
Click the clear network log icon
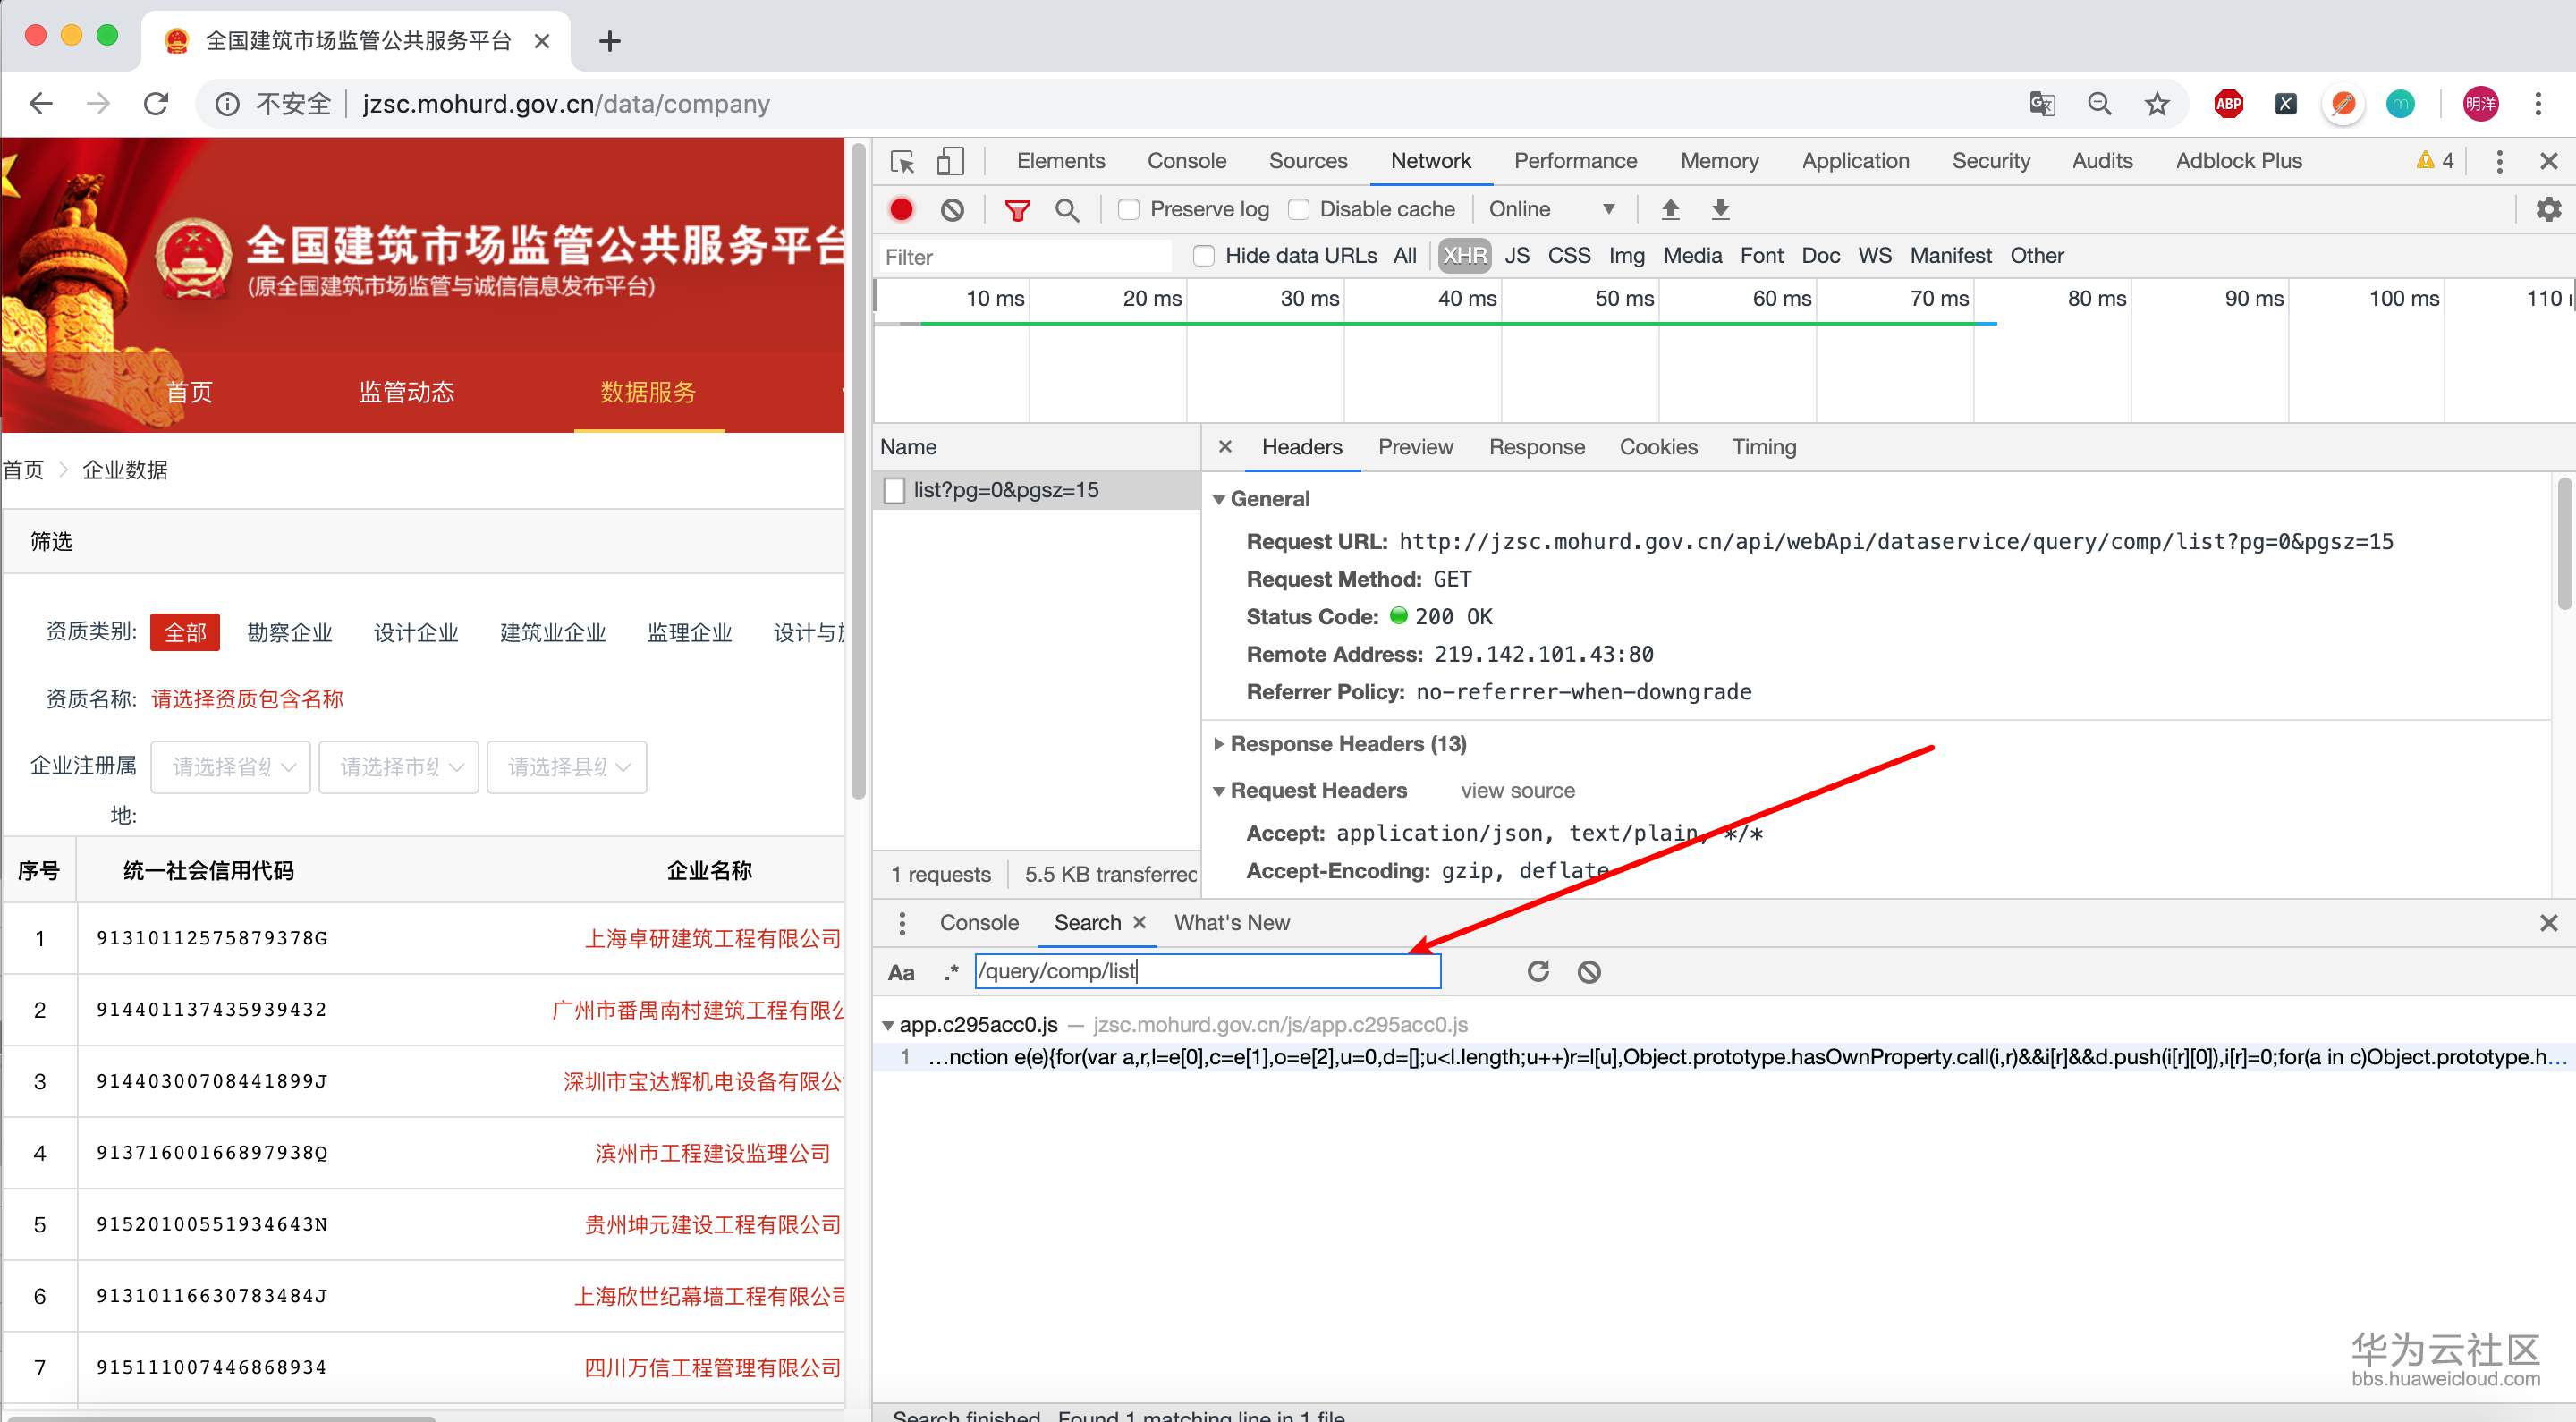(952, 209)
